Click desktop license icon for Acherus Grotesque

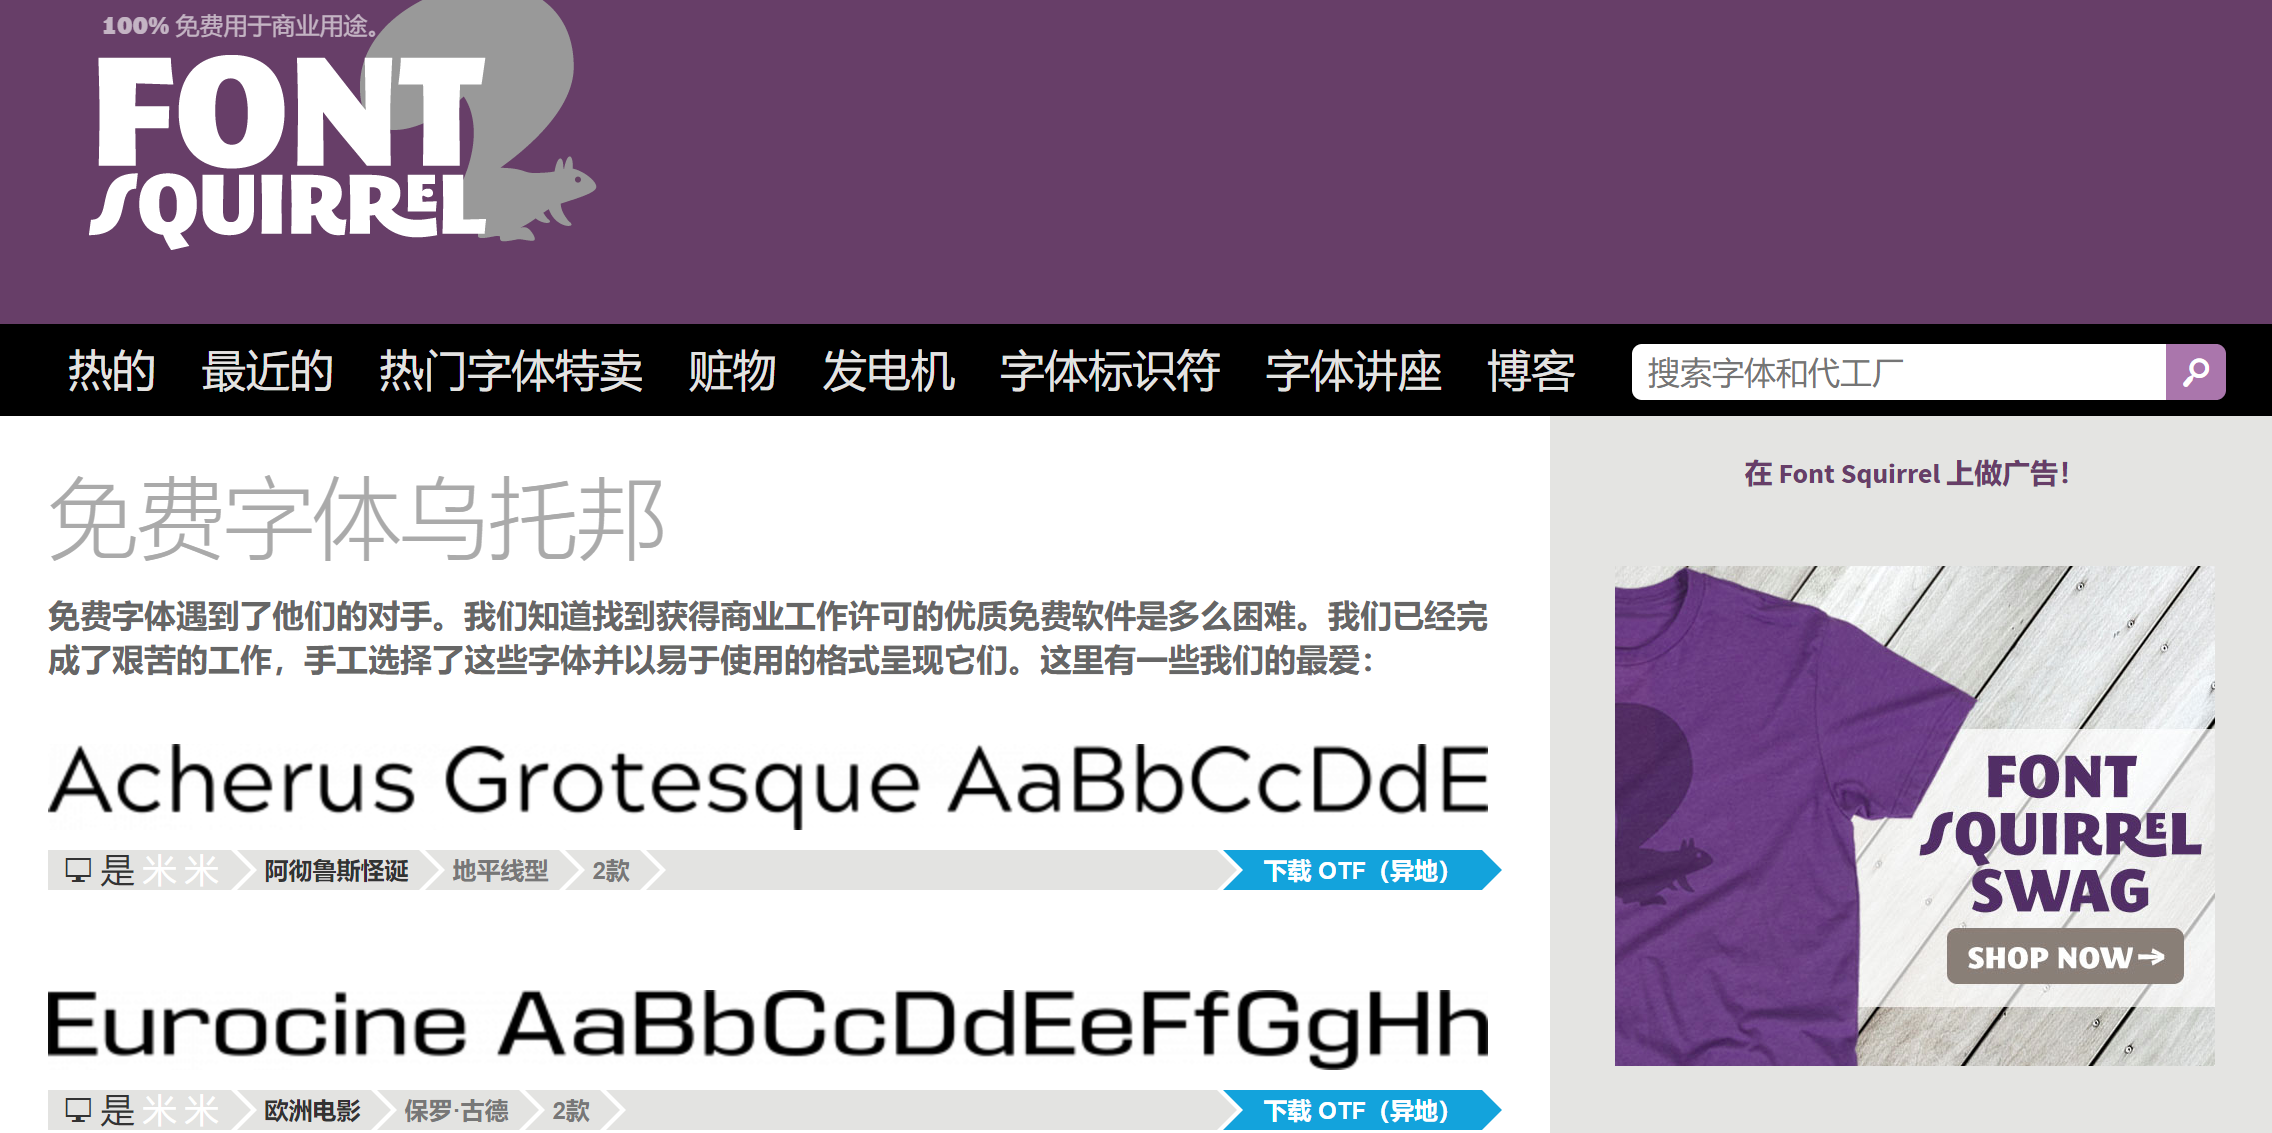coord(78,870)
